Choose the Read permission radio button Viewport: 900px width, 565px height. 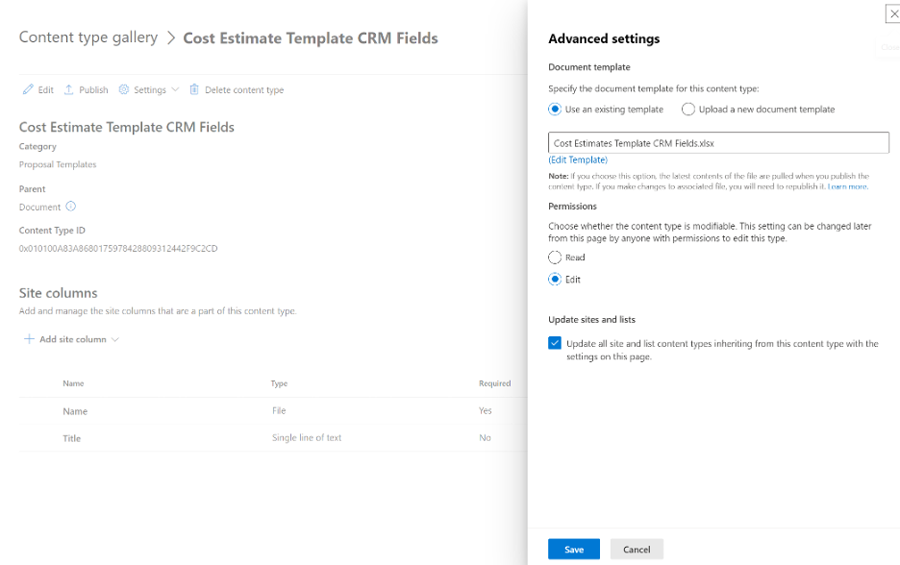coord(554,257)
